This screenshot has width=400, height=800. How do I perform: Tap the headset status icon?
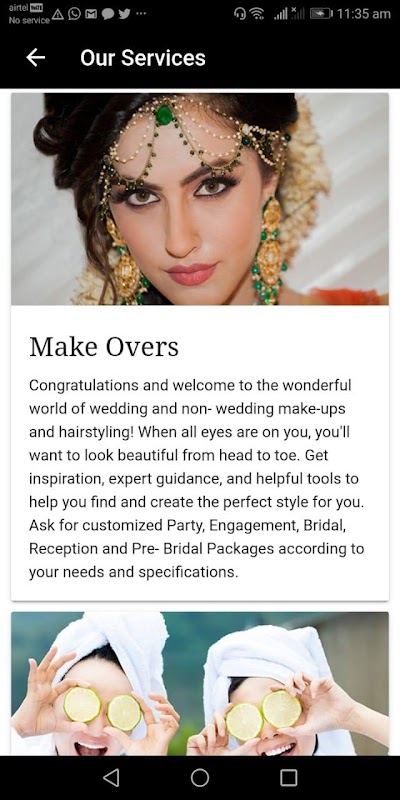pos(240,14)
